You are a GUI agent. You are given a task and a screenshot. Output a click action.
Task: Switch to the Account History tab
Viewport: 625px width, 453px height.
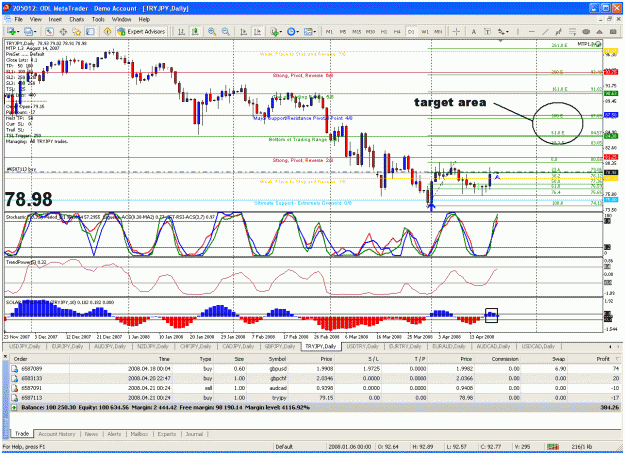point(57,434)
